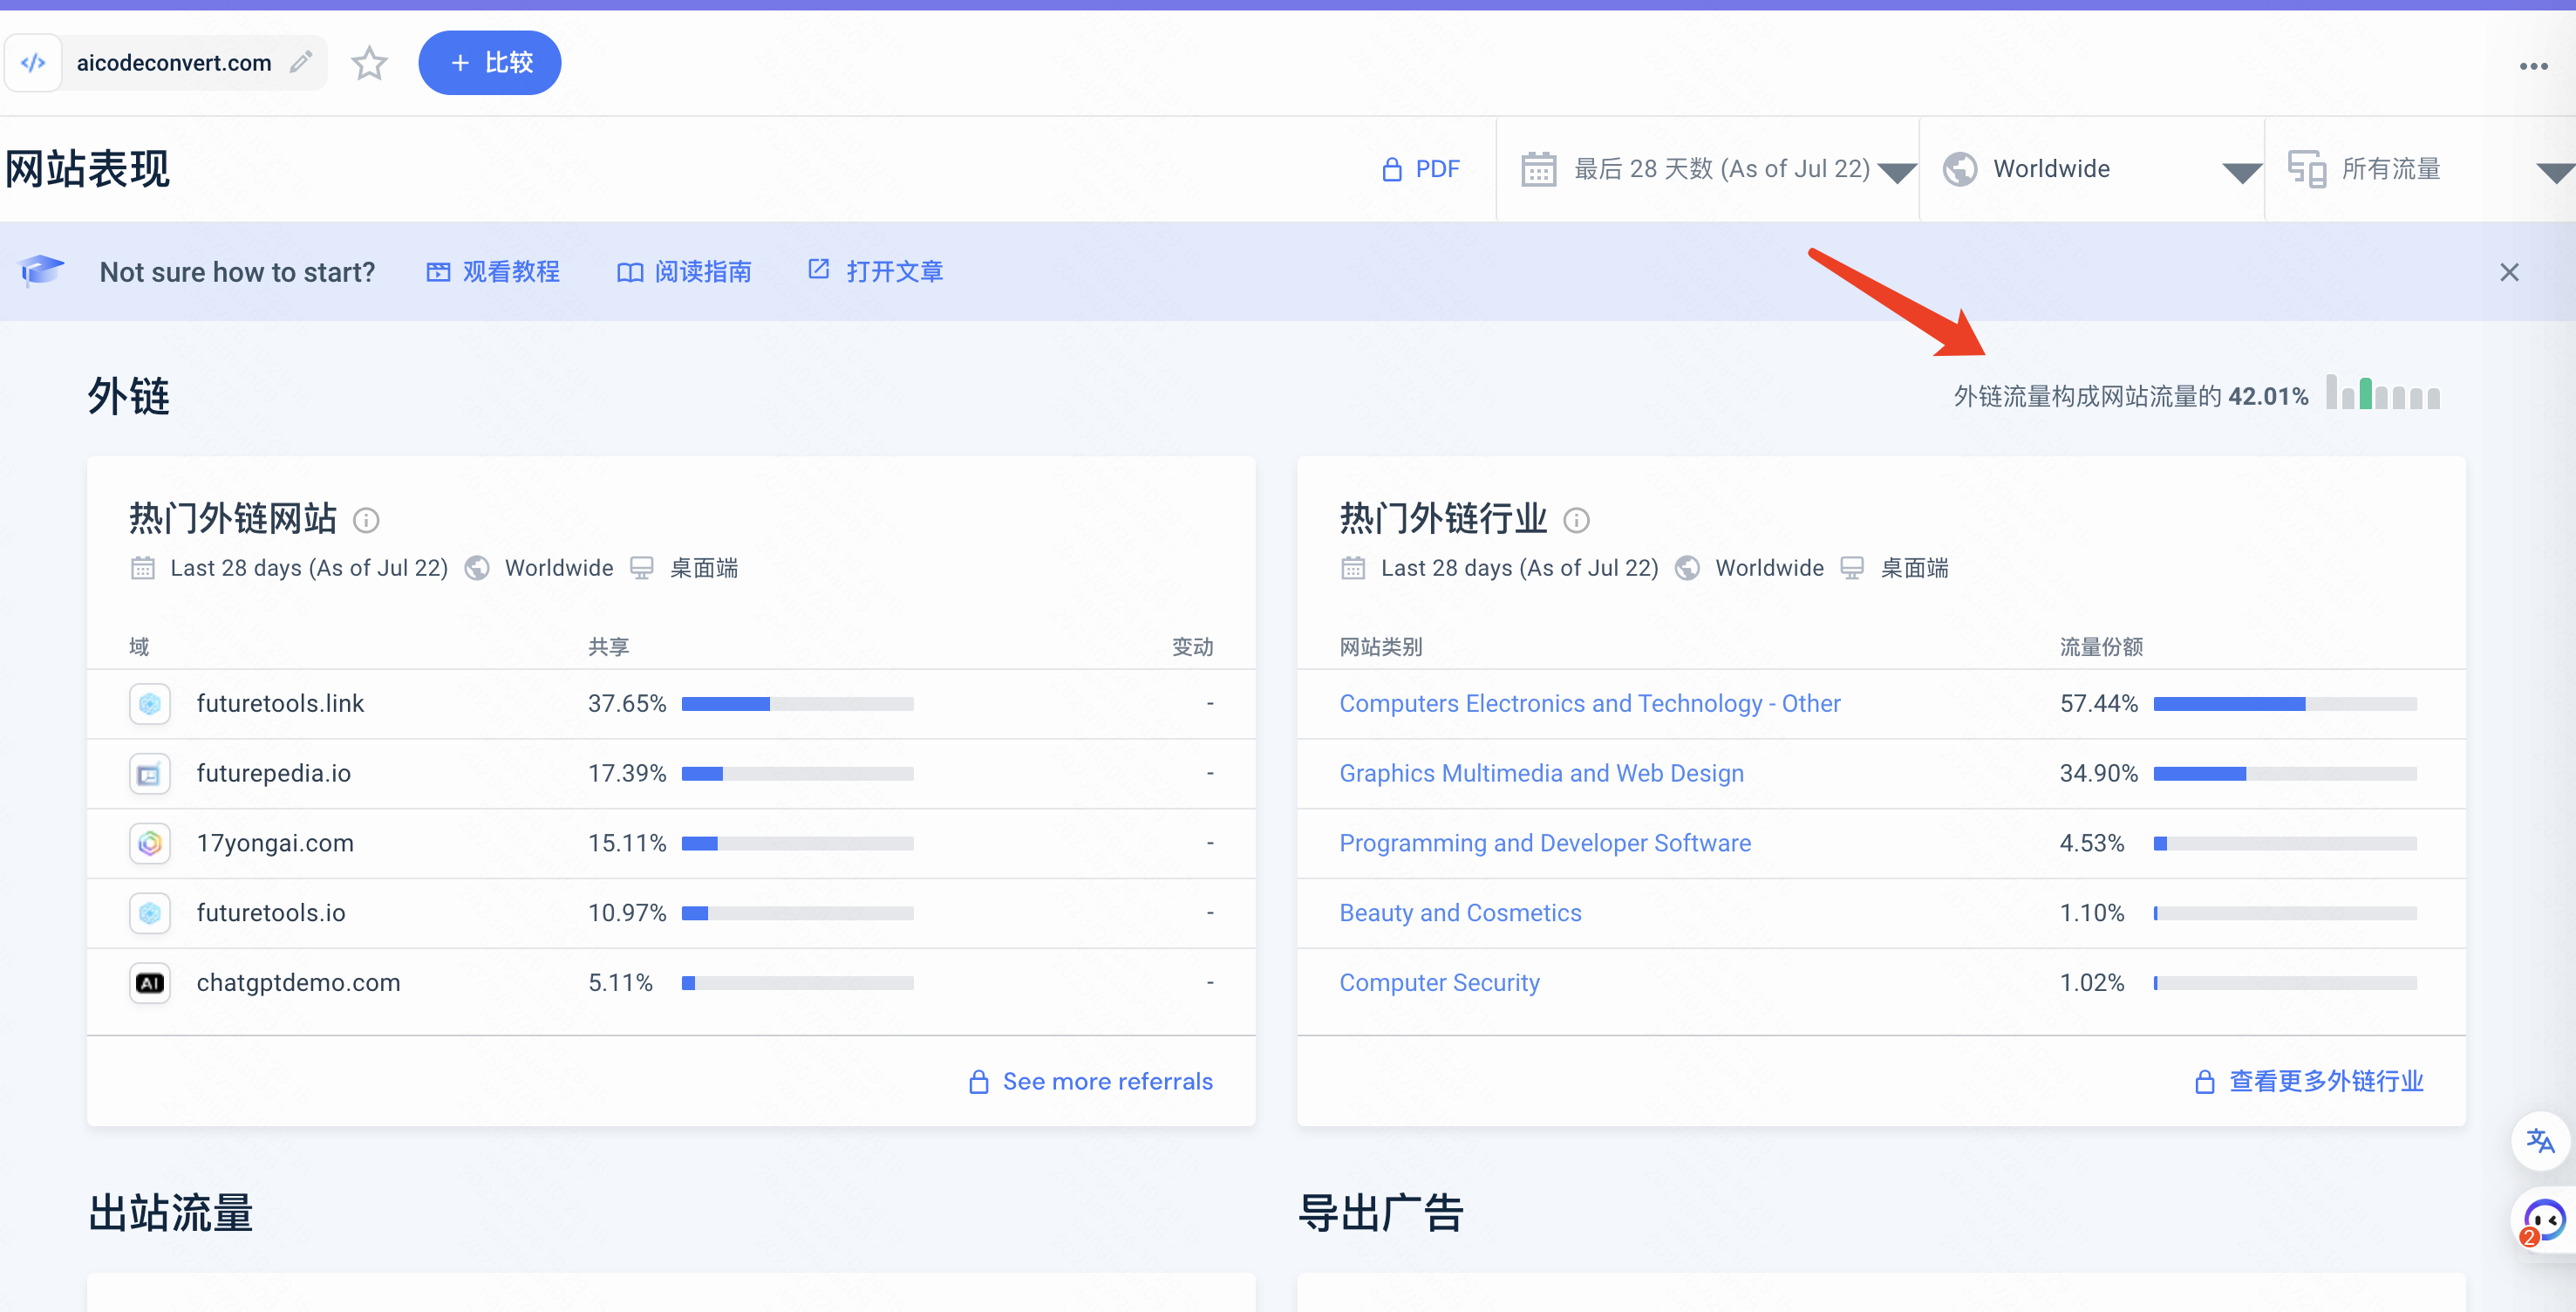Click the 域 column header

tap(139, 647)
